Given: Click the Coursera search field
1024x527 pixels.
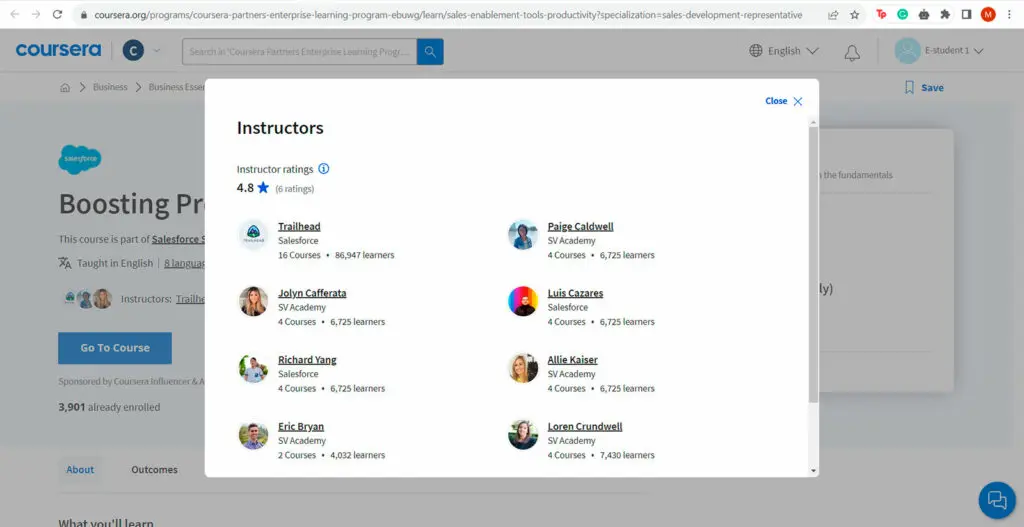Looking at the screenshot, I should point(300,52).
